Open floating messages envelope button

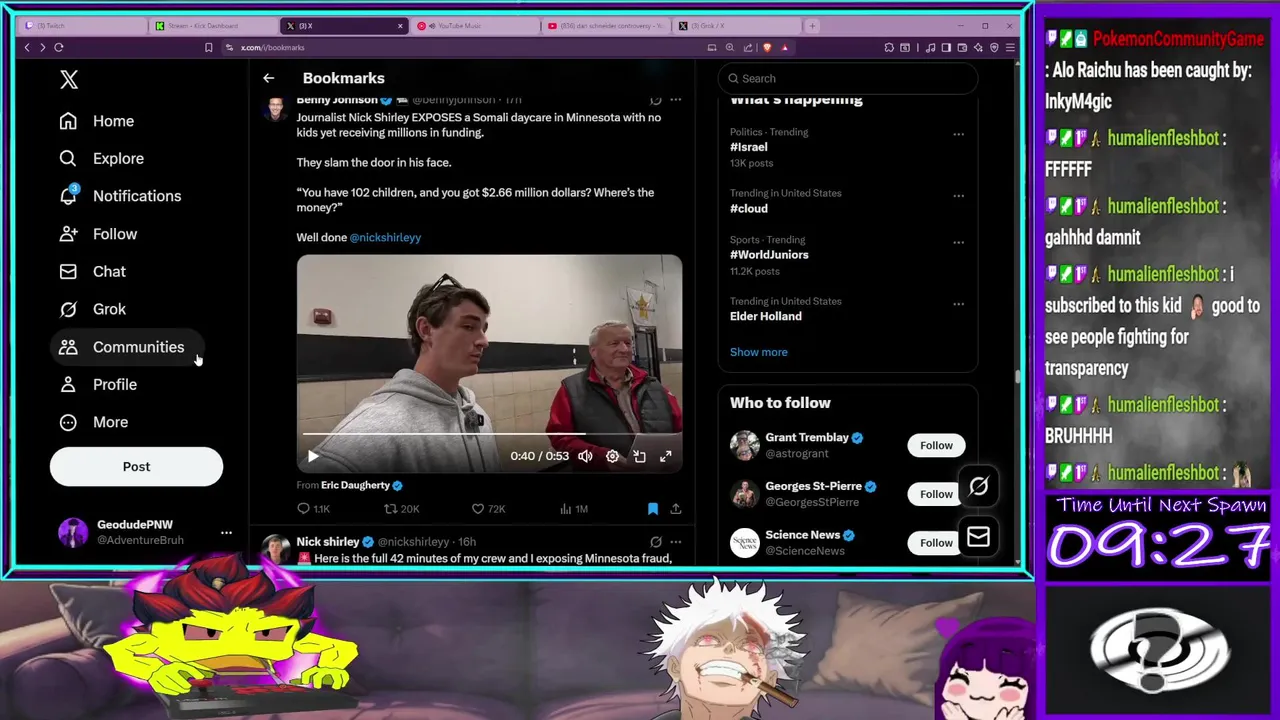(x=978, y=538)
